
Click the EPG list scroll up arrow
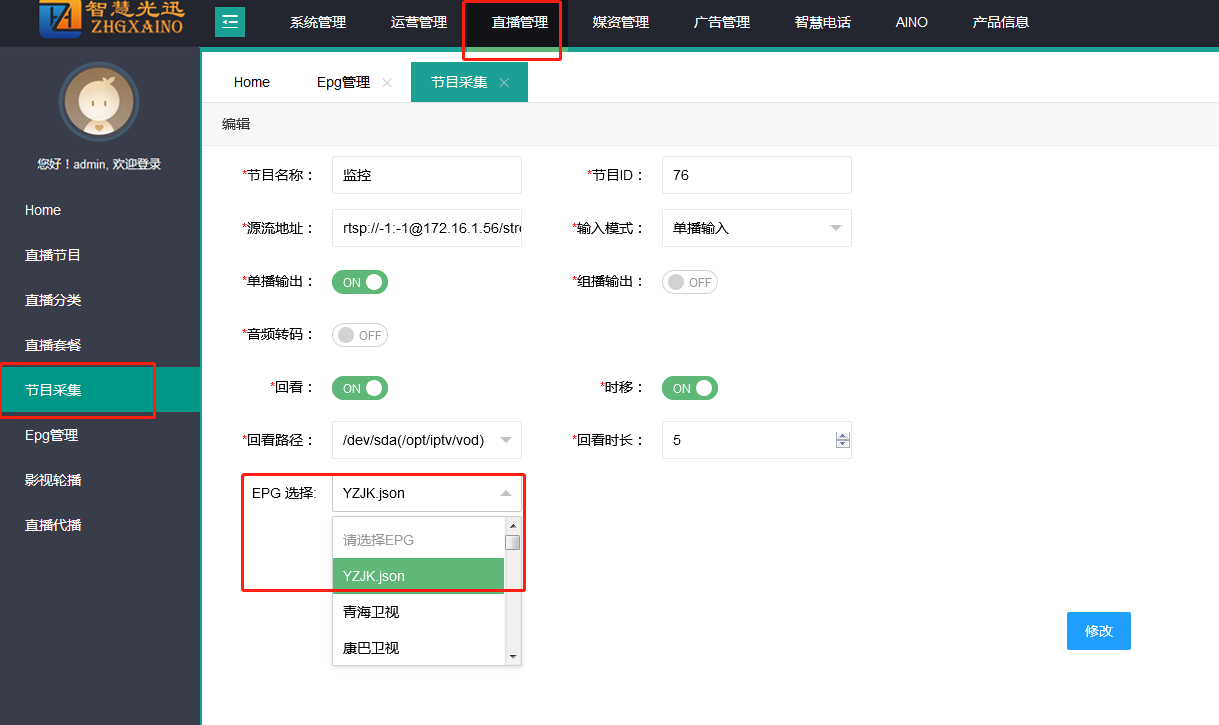[x=513, y=526]
